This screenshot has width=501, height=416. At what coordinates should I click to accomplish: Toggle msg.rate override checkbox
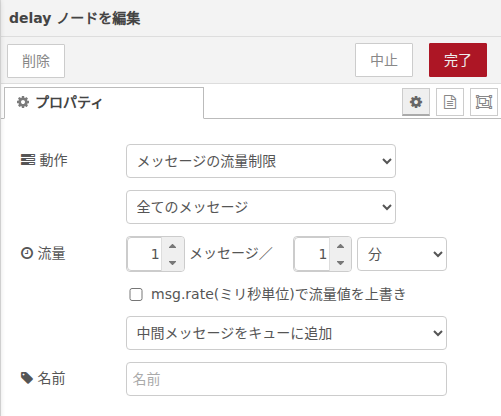click(136, 295)
